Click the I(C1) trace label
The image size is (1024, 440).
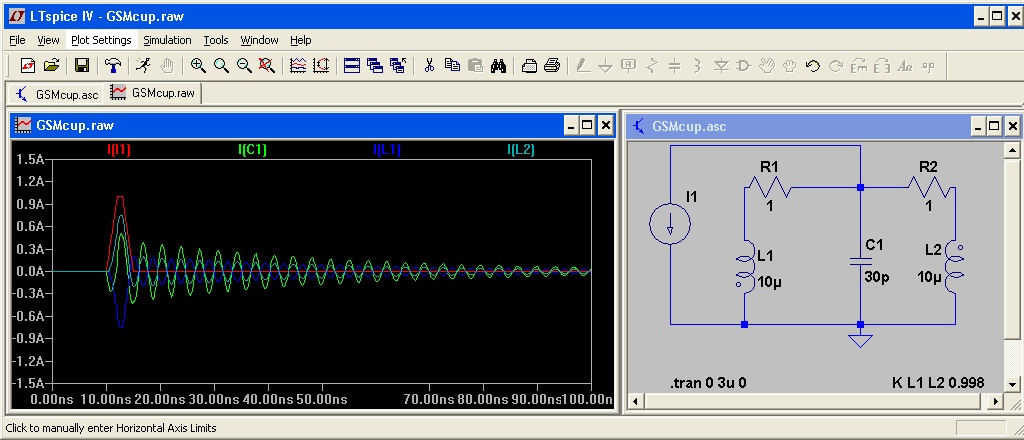click(x=252, y=150)
